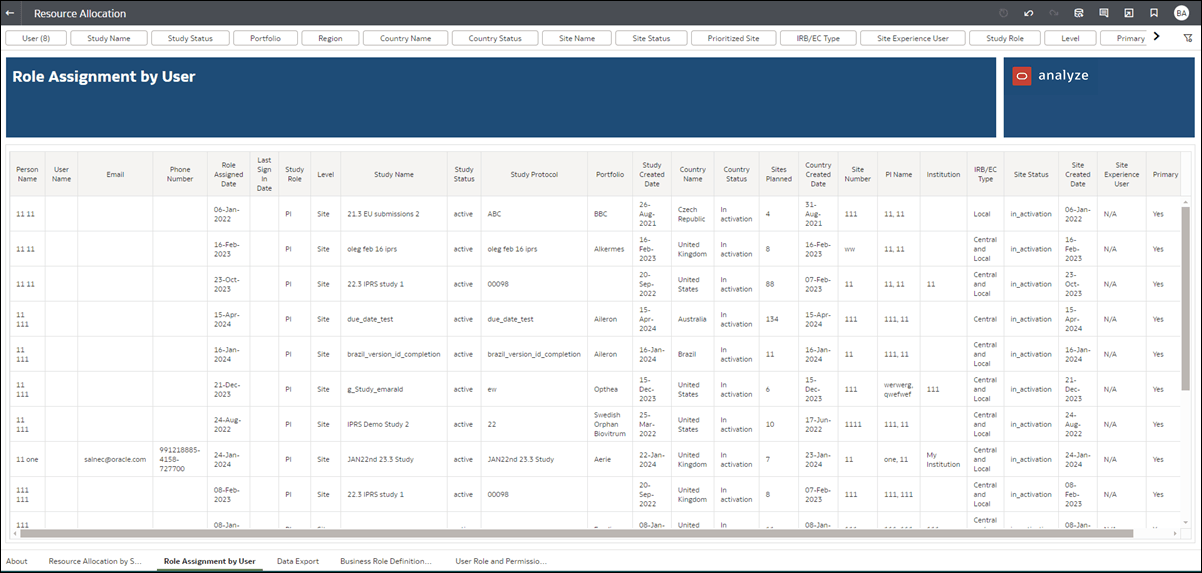Image resolution: width=1202 pixels, height=573 pixels.
Task: Open the Study Status filter
Action: tap(190, 38)
